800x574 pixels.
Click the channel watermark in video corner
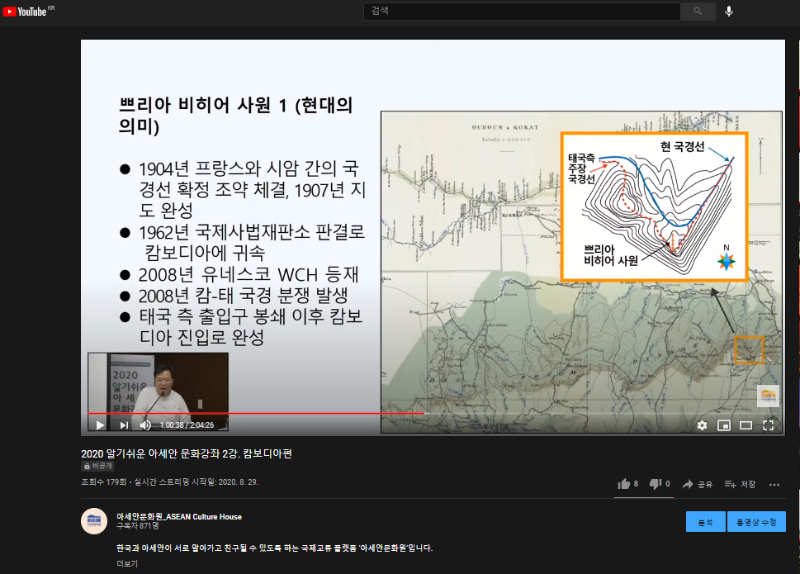(767, 396)
